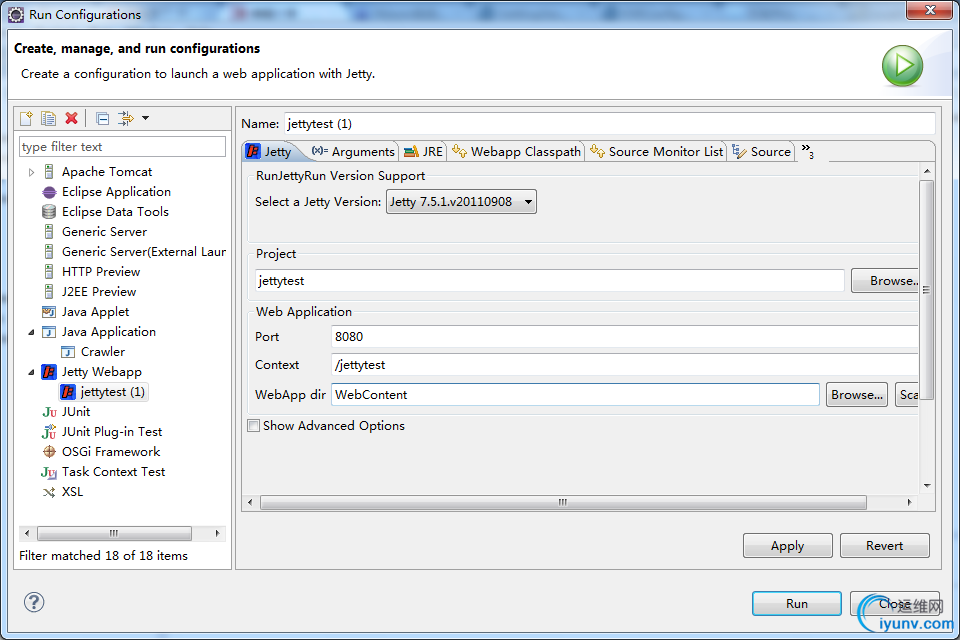The height and width of the screenshot is (640, 960).
Task: Click the jettytest (1) configuration icon
Action: pyautogui.click(x=68, y=392)
